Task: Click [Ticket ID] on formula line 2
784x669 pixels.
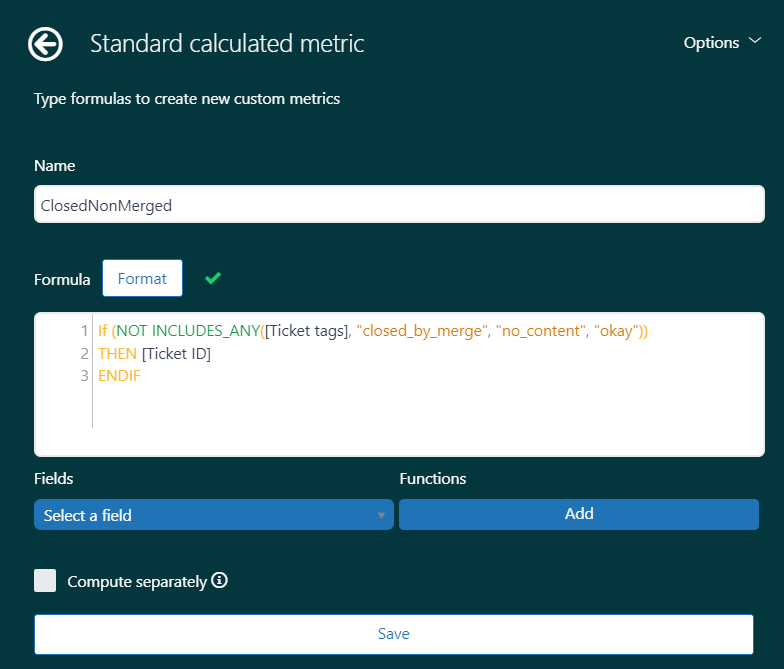Action: click(x=176, y=353)
